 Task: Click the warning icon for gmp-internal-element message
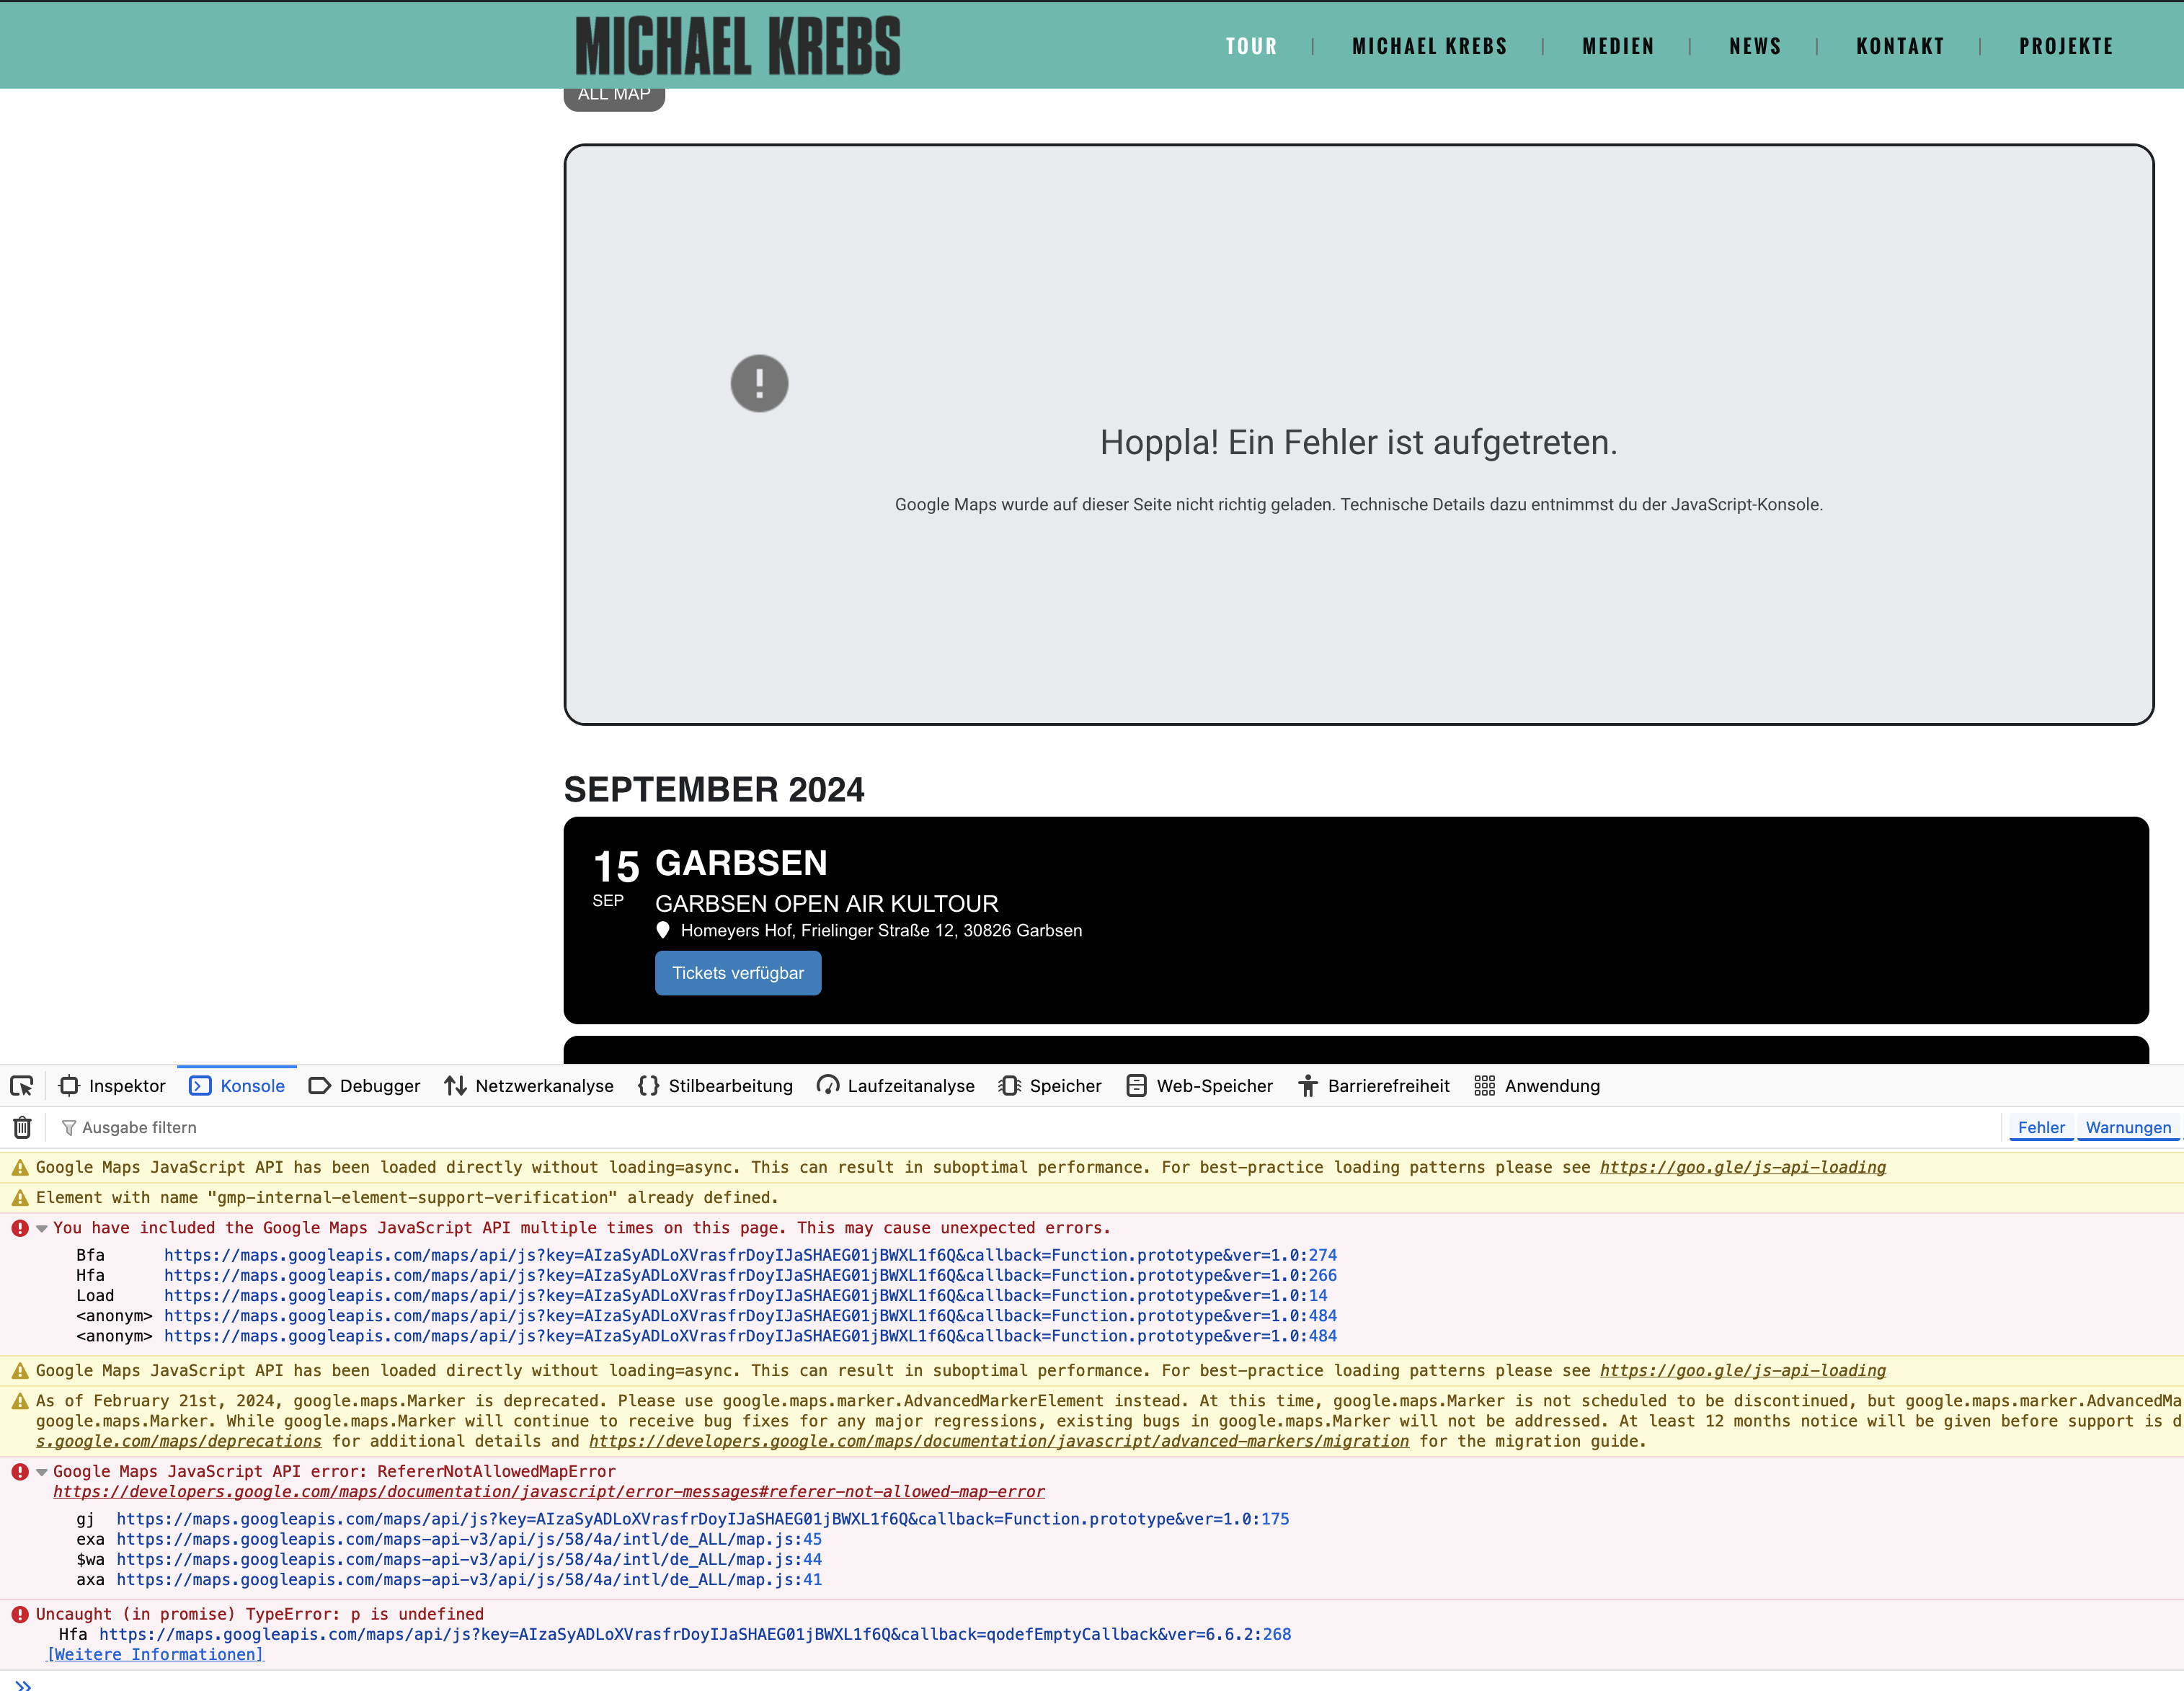pyautogui.click(x=20, y=1198)
